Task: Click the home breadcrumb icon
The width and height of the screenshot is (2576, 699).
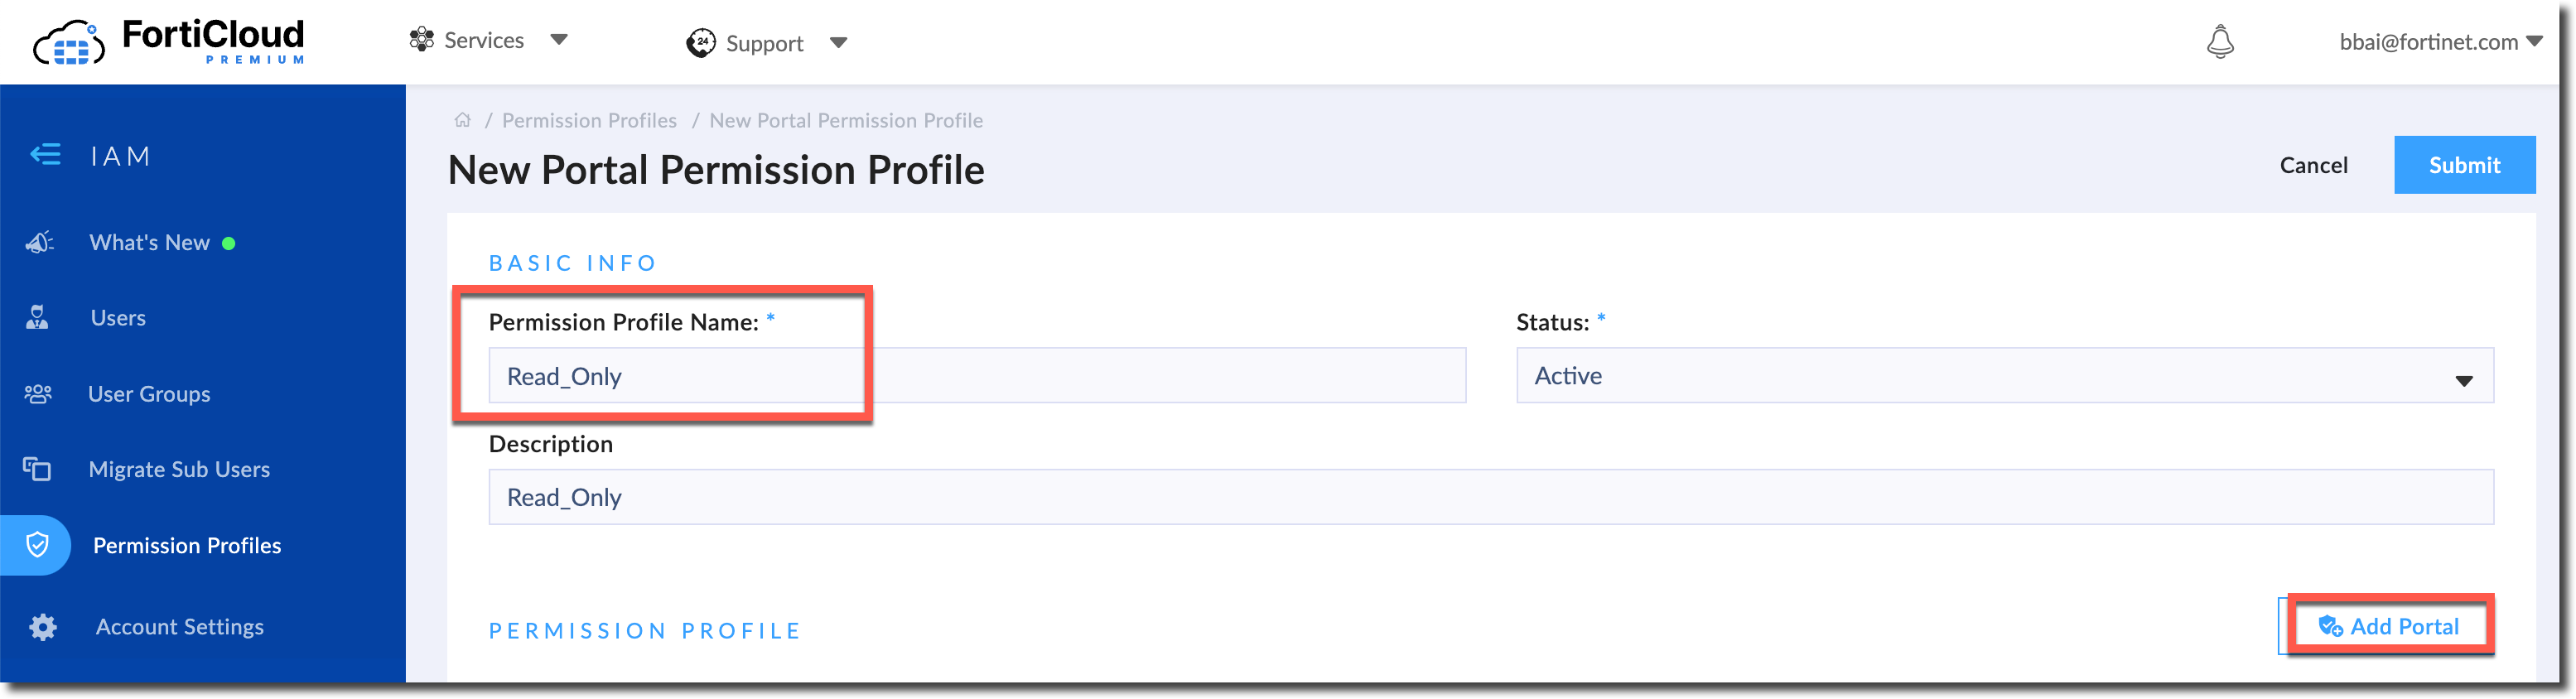Action: [x=462, y=121]
